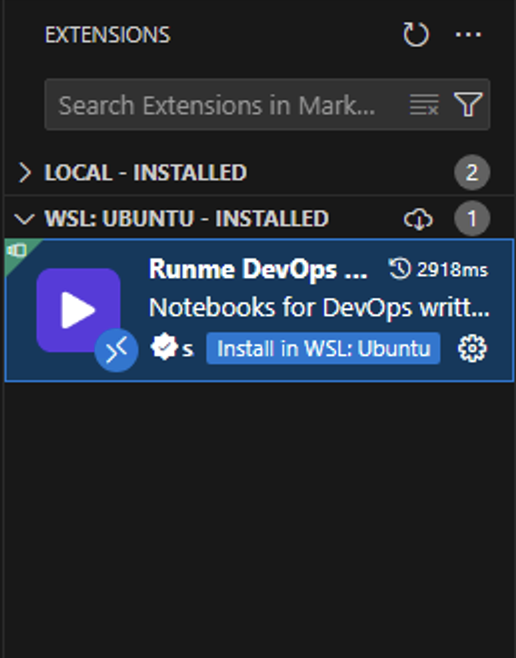516x658 pixels.
Task: Click the WSL installed count badge 1
Action: coord(472,219)
